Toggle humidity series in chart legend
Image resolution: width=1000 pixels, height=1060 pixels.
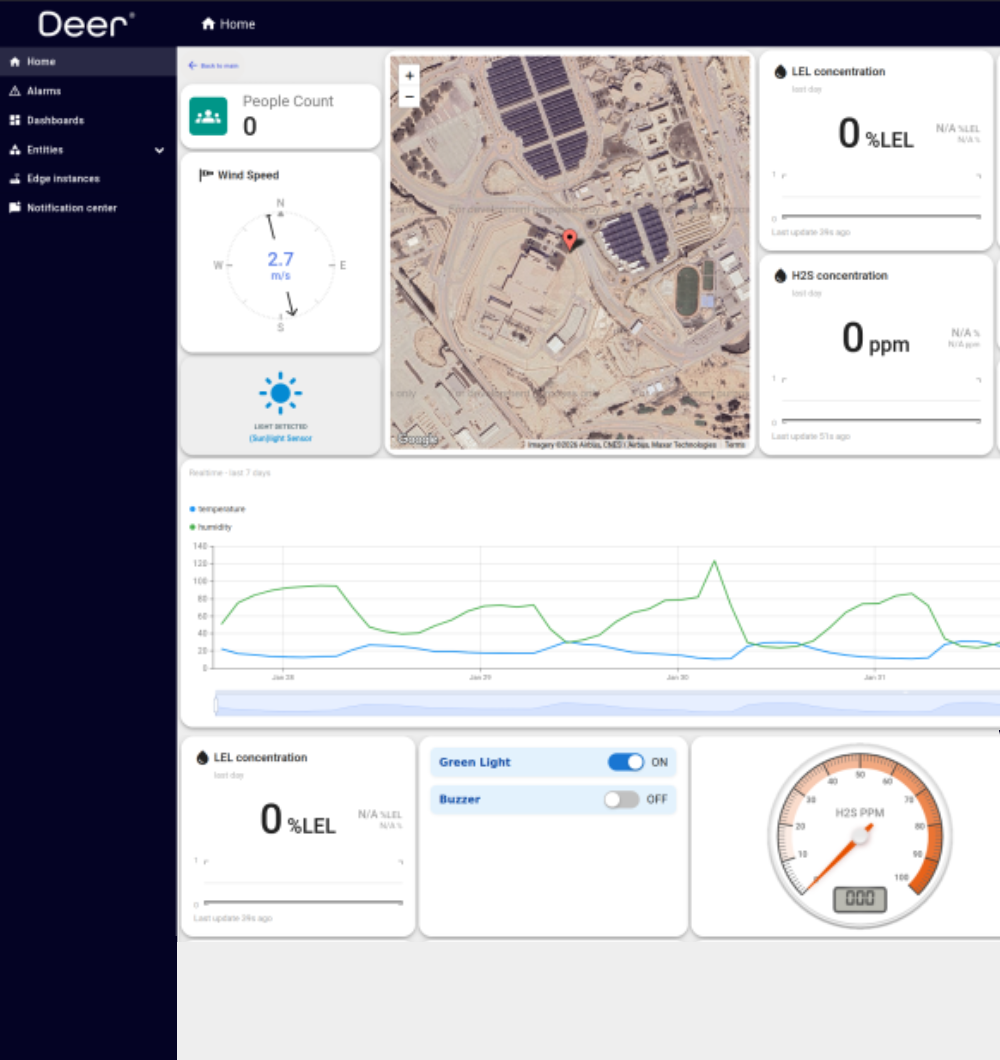click(x=211, y=527)
